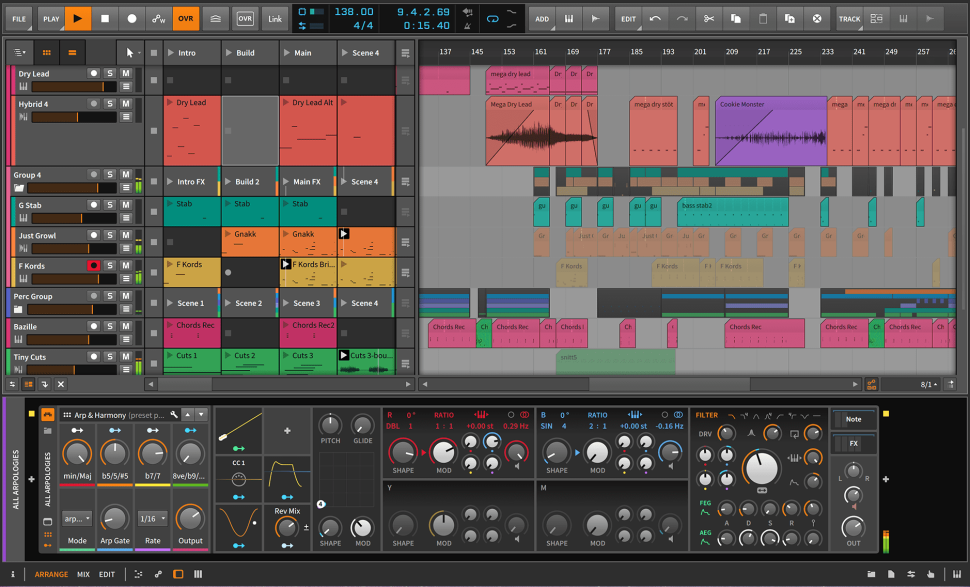Solo the Hybrid 4 track
This screenshot has height=587, width=970.
[x=110, y=103]
